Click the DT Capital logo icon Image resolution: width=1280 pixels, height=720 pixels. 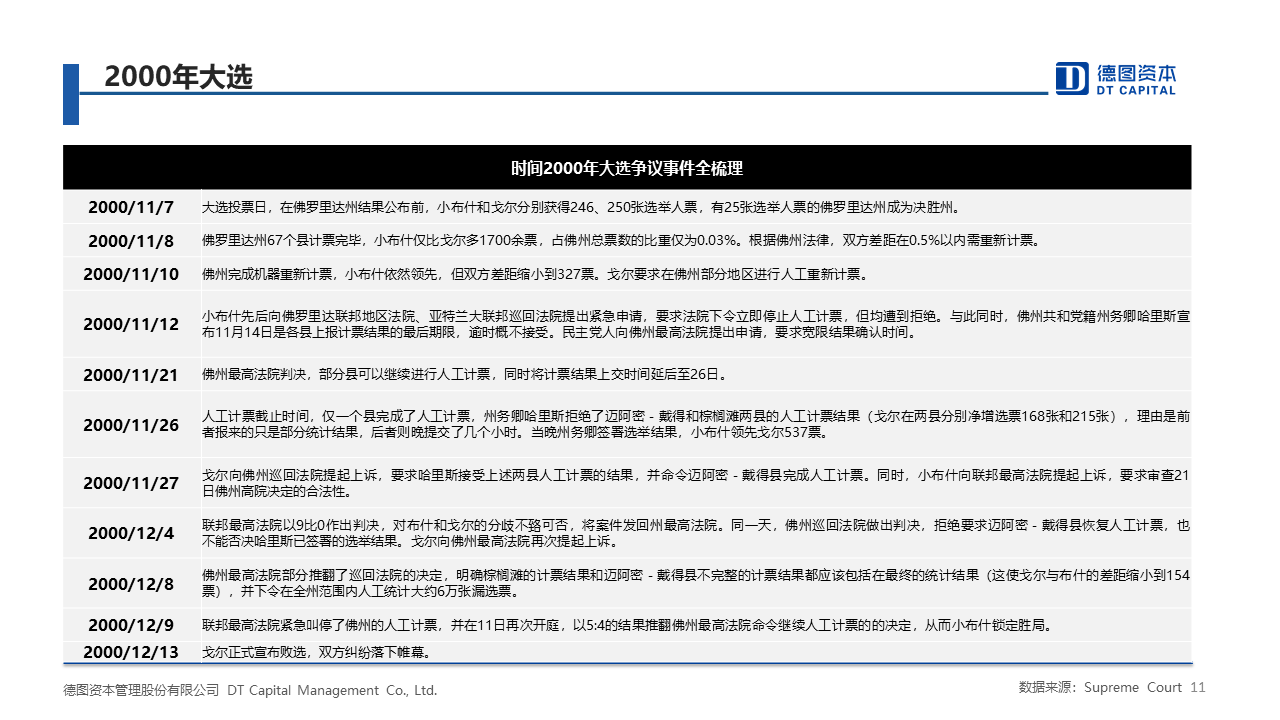[x=1072, y=78]
